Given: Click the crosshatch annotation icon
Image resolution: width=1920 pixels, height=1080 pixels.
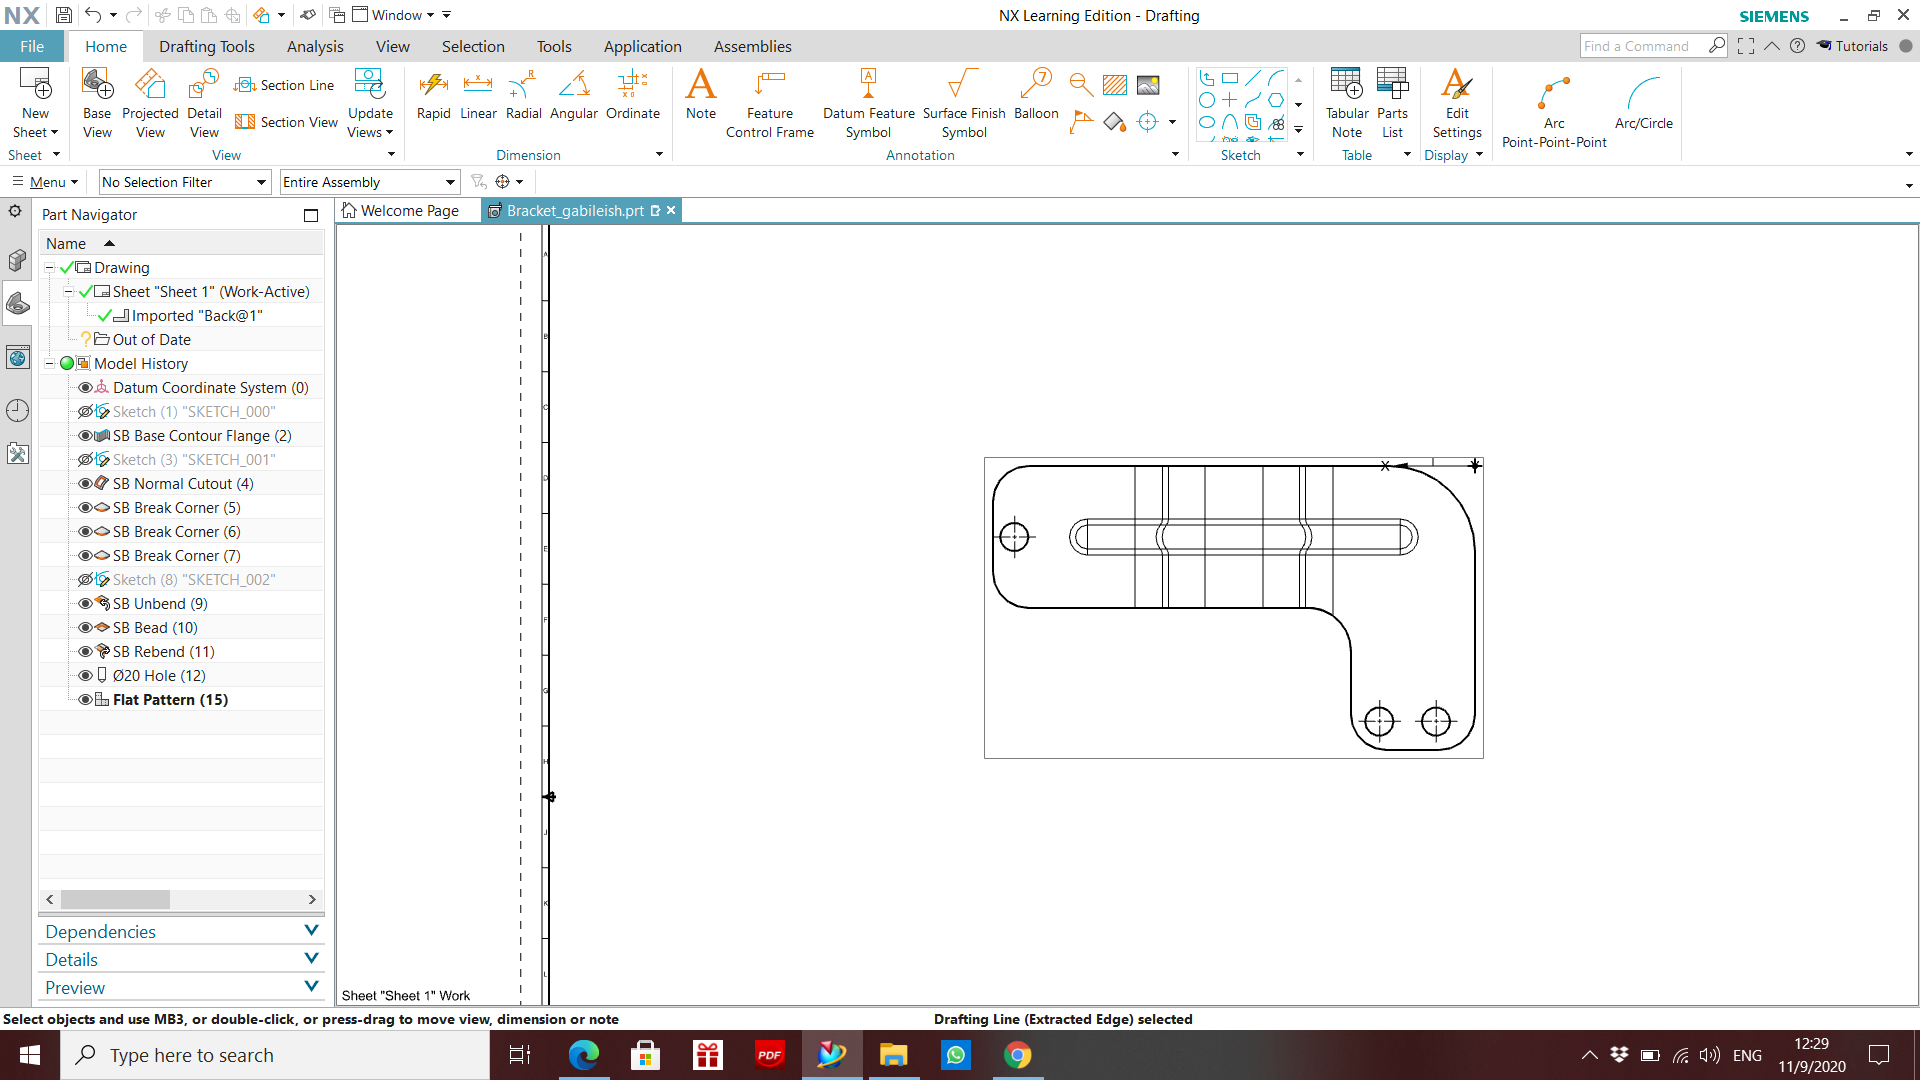Looking at the screenshot, I should (1114, 85).
